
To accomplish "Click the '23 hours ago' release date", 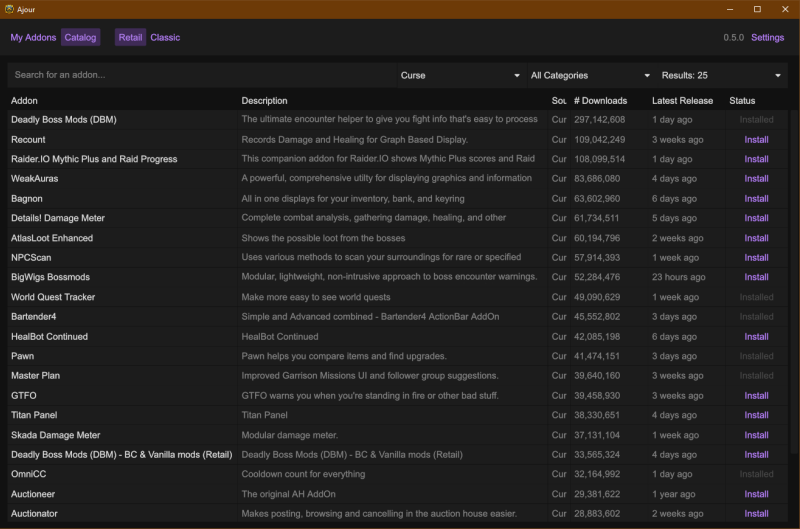I will pyautogui.click(x=679, y=277).
